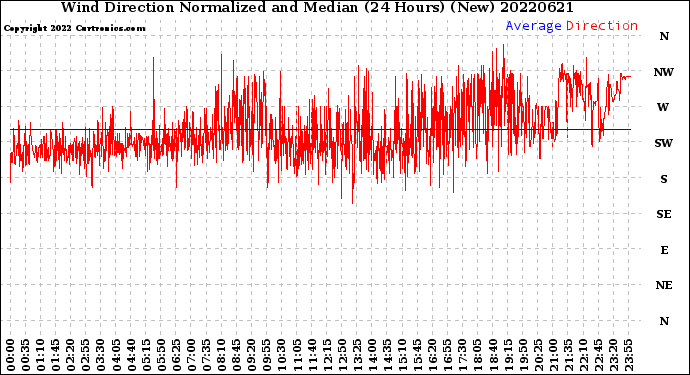Click the 06:25 time label
Screen dimensions: 690x375
tap(176, 356)
